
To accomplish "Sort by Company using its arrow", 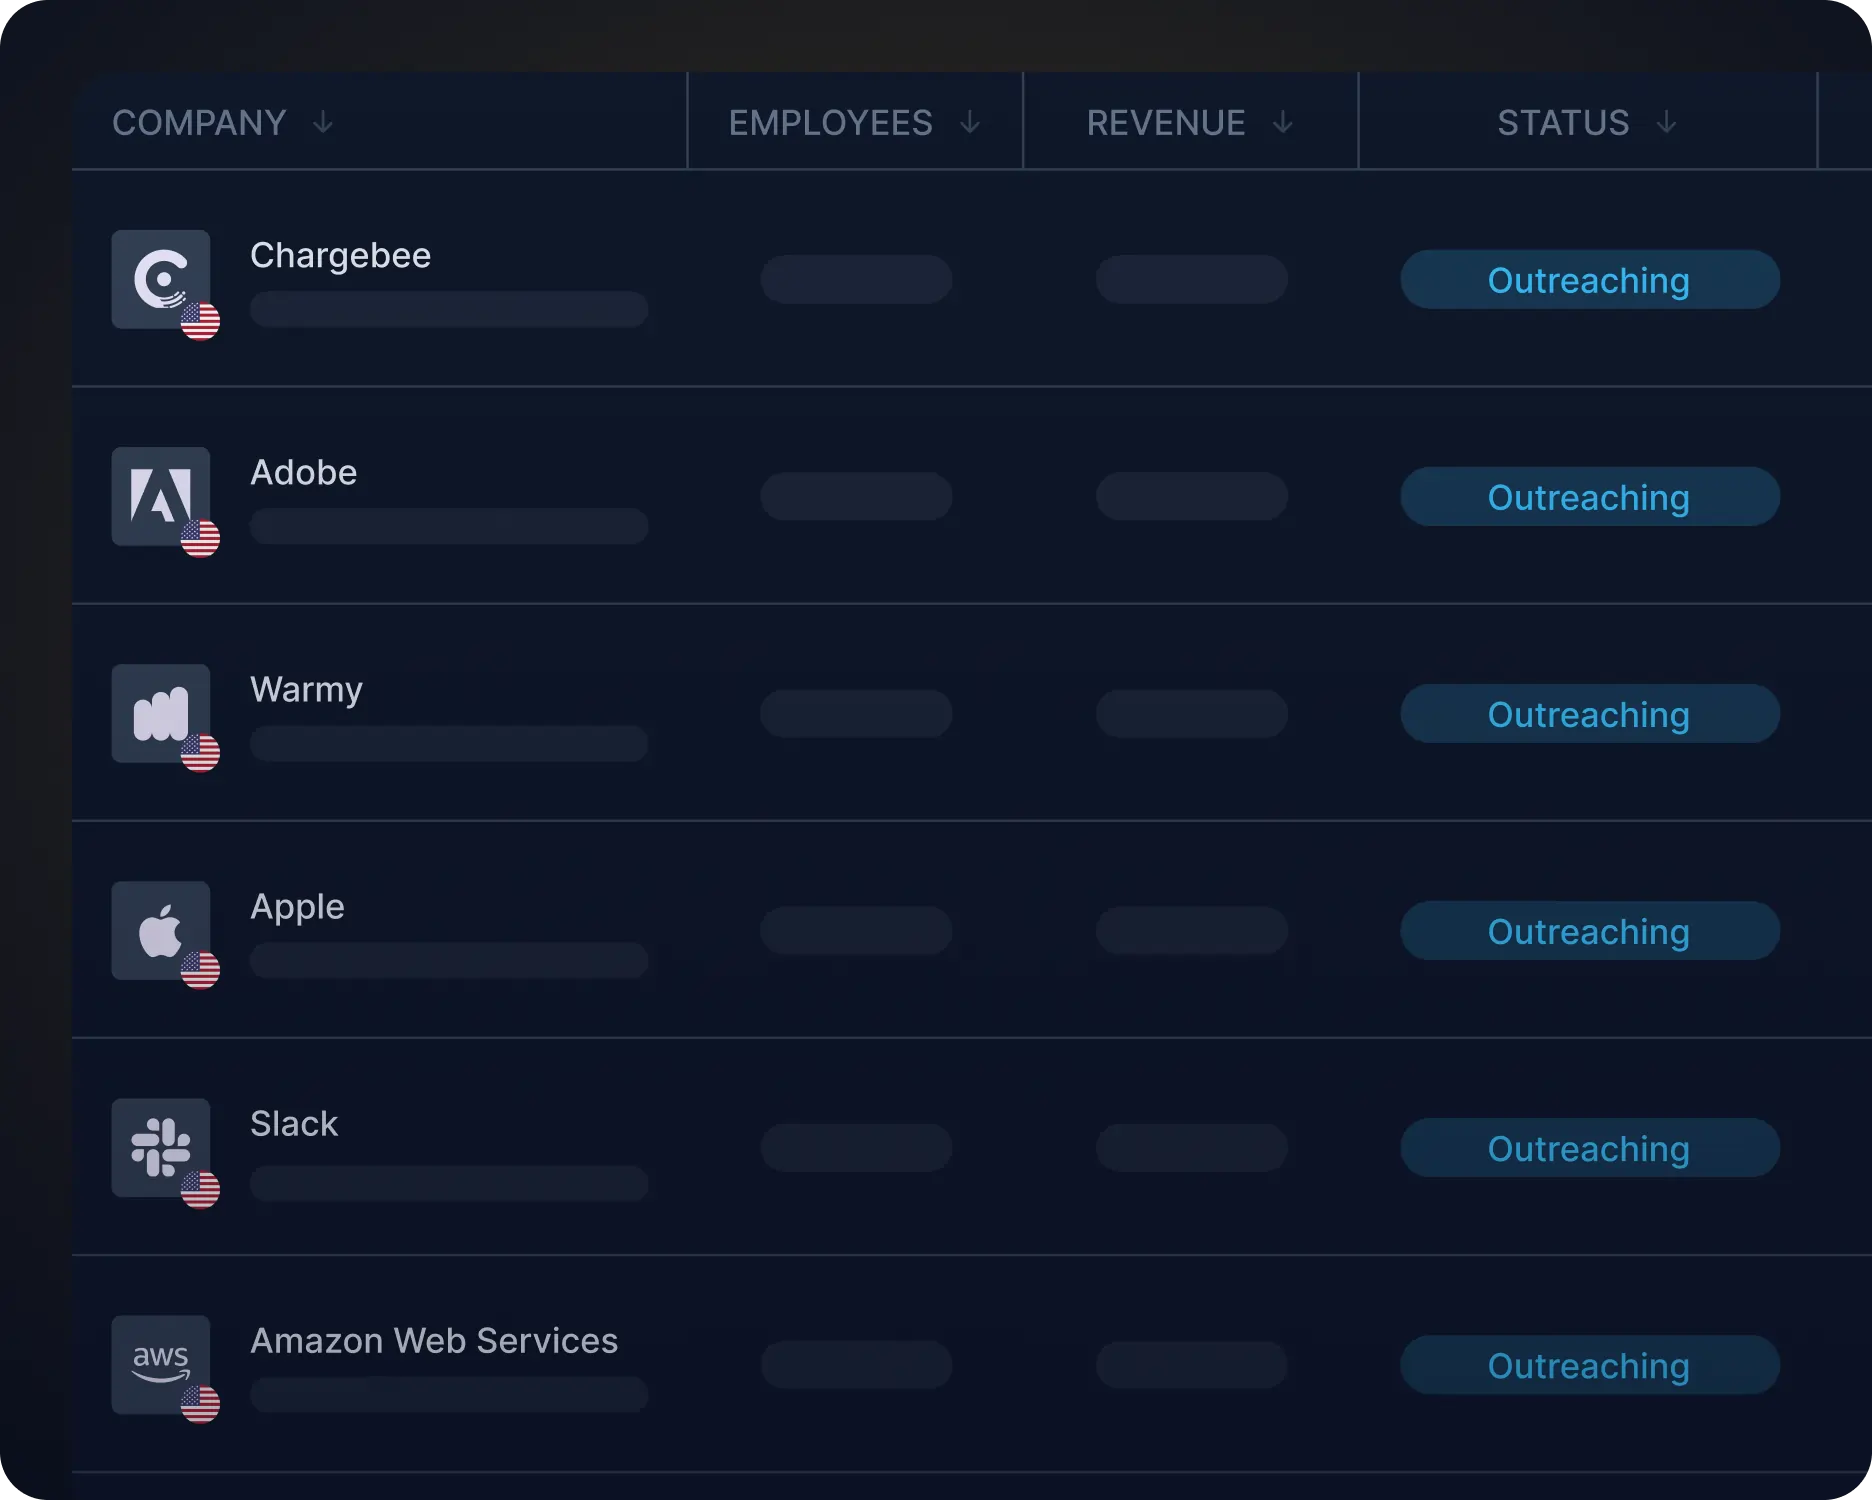I will point(323,123).
